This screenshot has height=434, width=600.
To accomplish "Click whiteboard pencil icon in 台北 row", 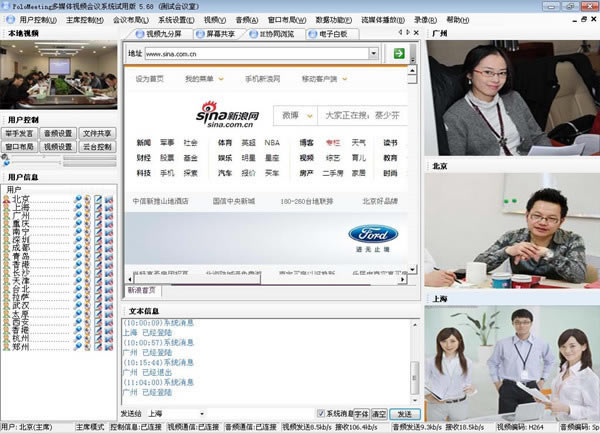I will (x=98, y=289).
